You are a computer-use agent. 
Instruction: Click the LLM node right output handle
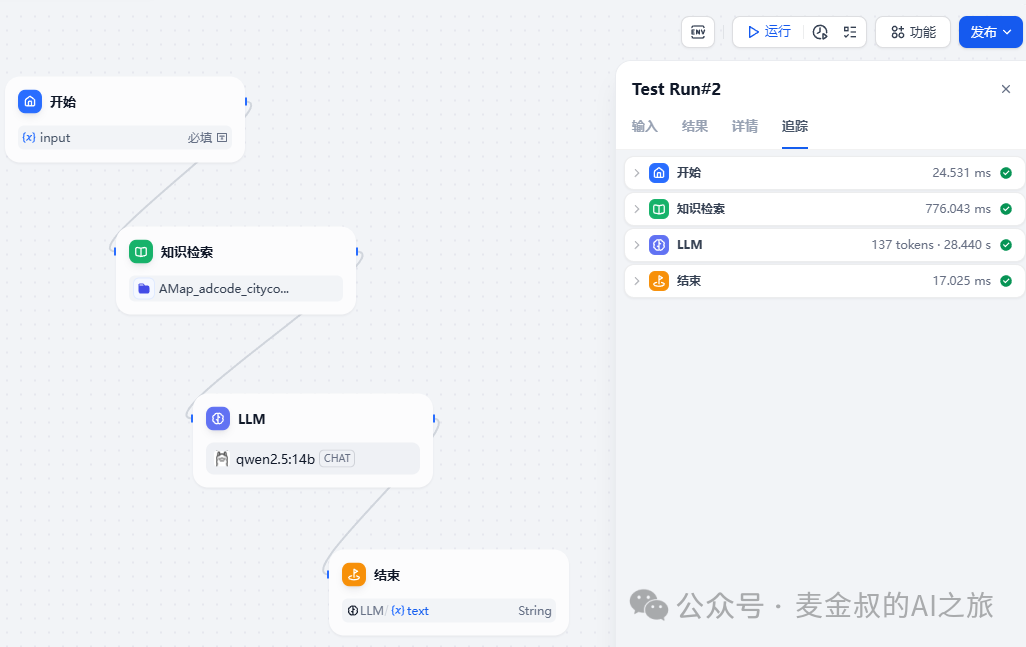[434, 419]
